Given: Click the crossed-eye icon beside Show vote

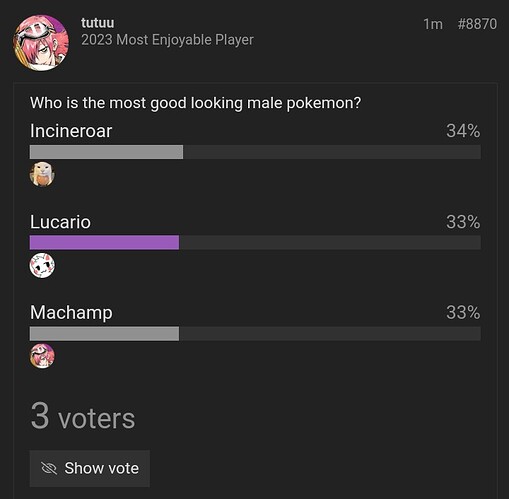Looking at the screenshot, I should pos(49,468).
